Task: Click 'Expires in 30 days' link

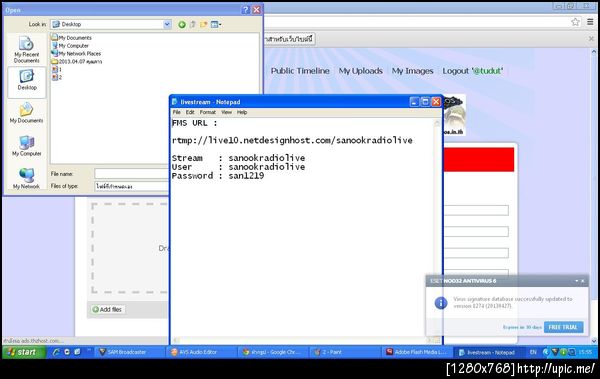Action: (522, 327)
